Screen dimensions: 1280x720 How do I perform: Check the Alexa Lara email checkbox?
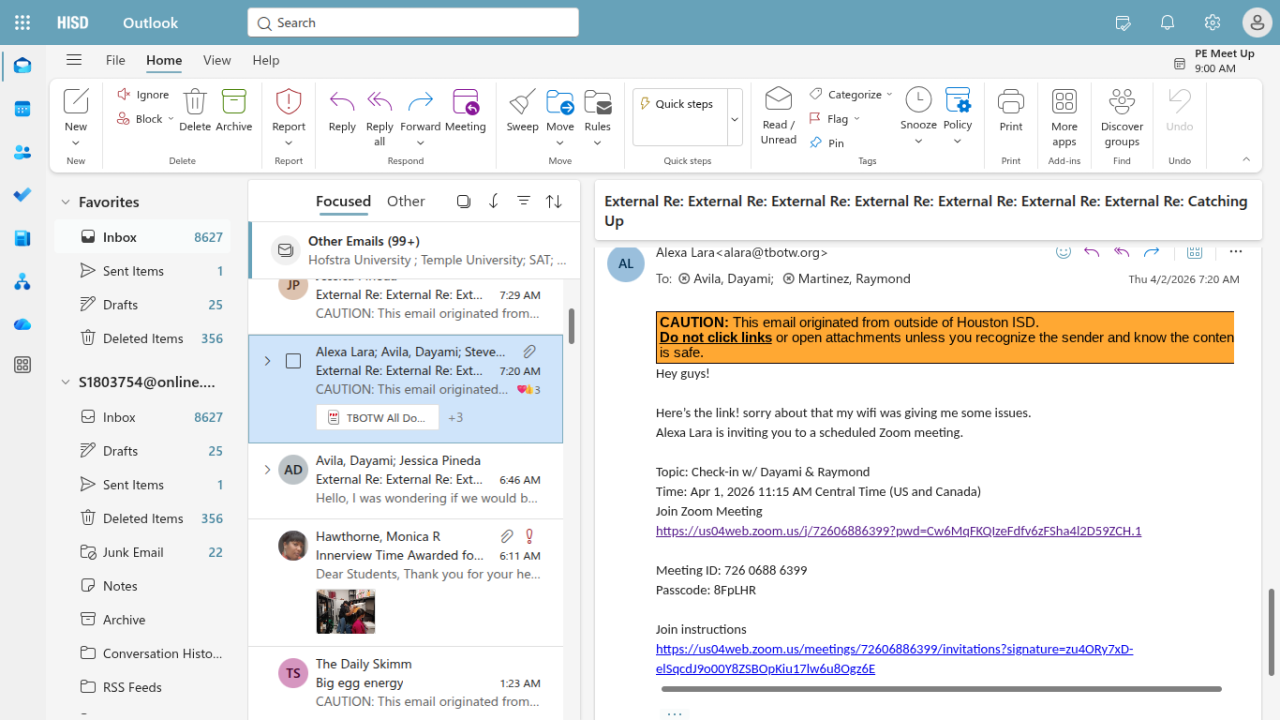click(293, 361)
